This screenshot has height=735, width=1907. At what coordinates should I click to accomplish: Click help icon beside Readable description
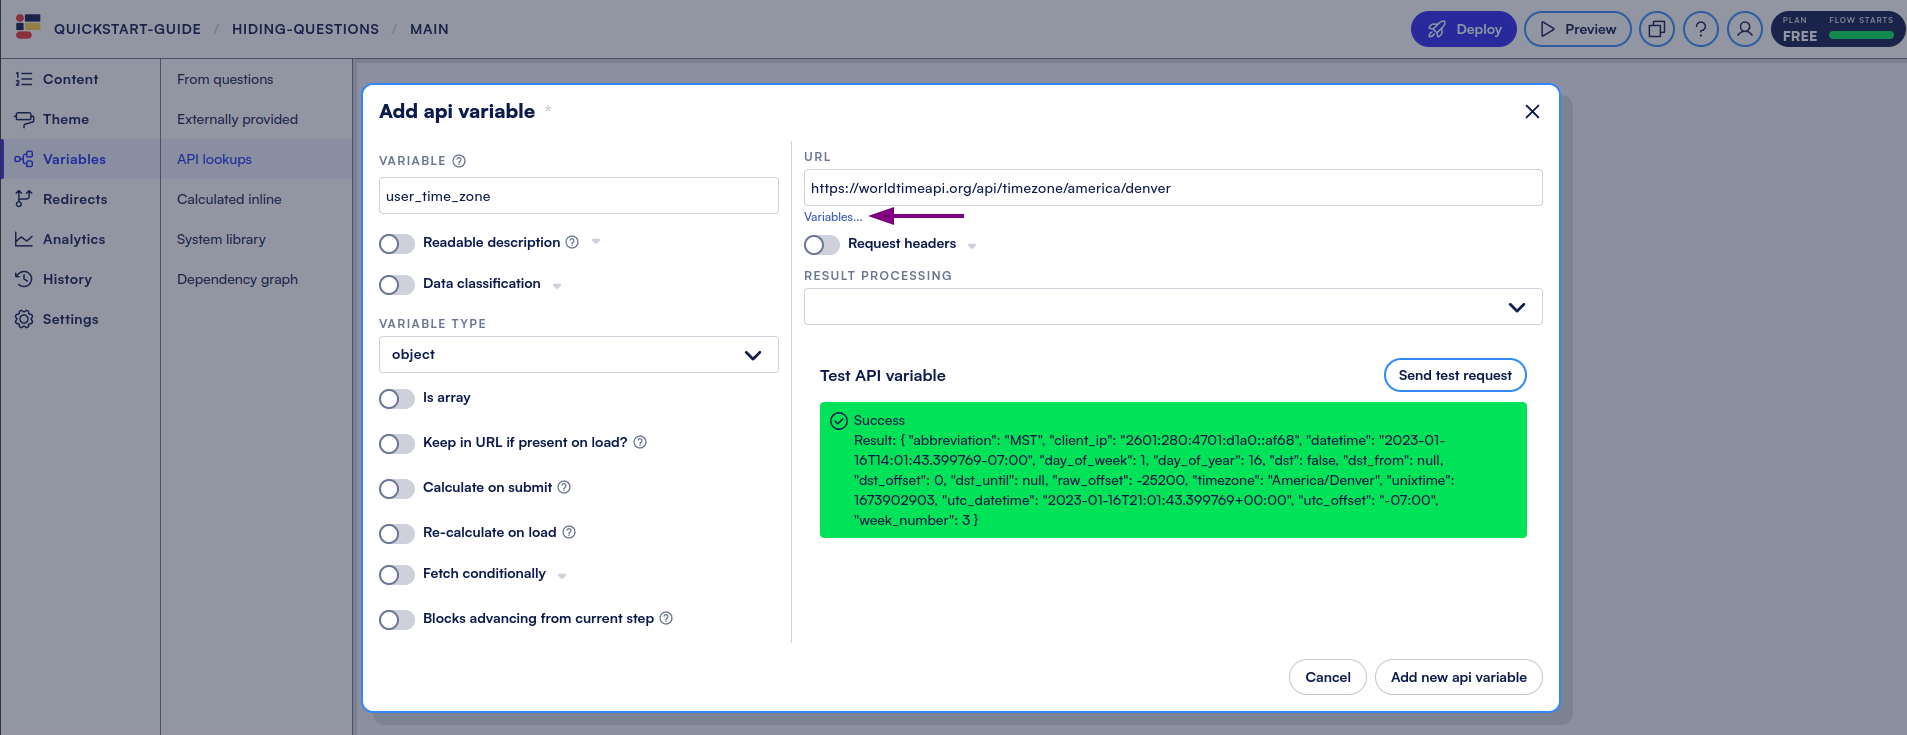click(572, 242)
